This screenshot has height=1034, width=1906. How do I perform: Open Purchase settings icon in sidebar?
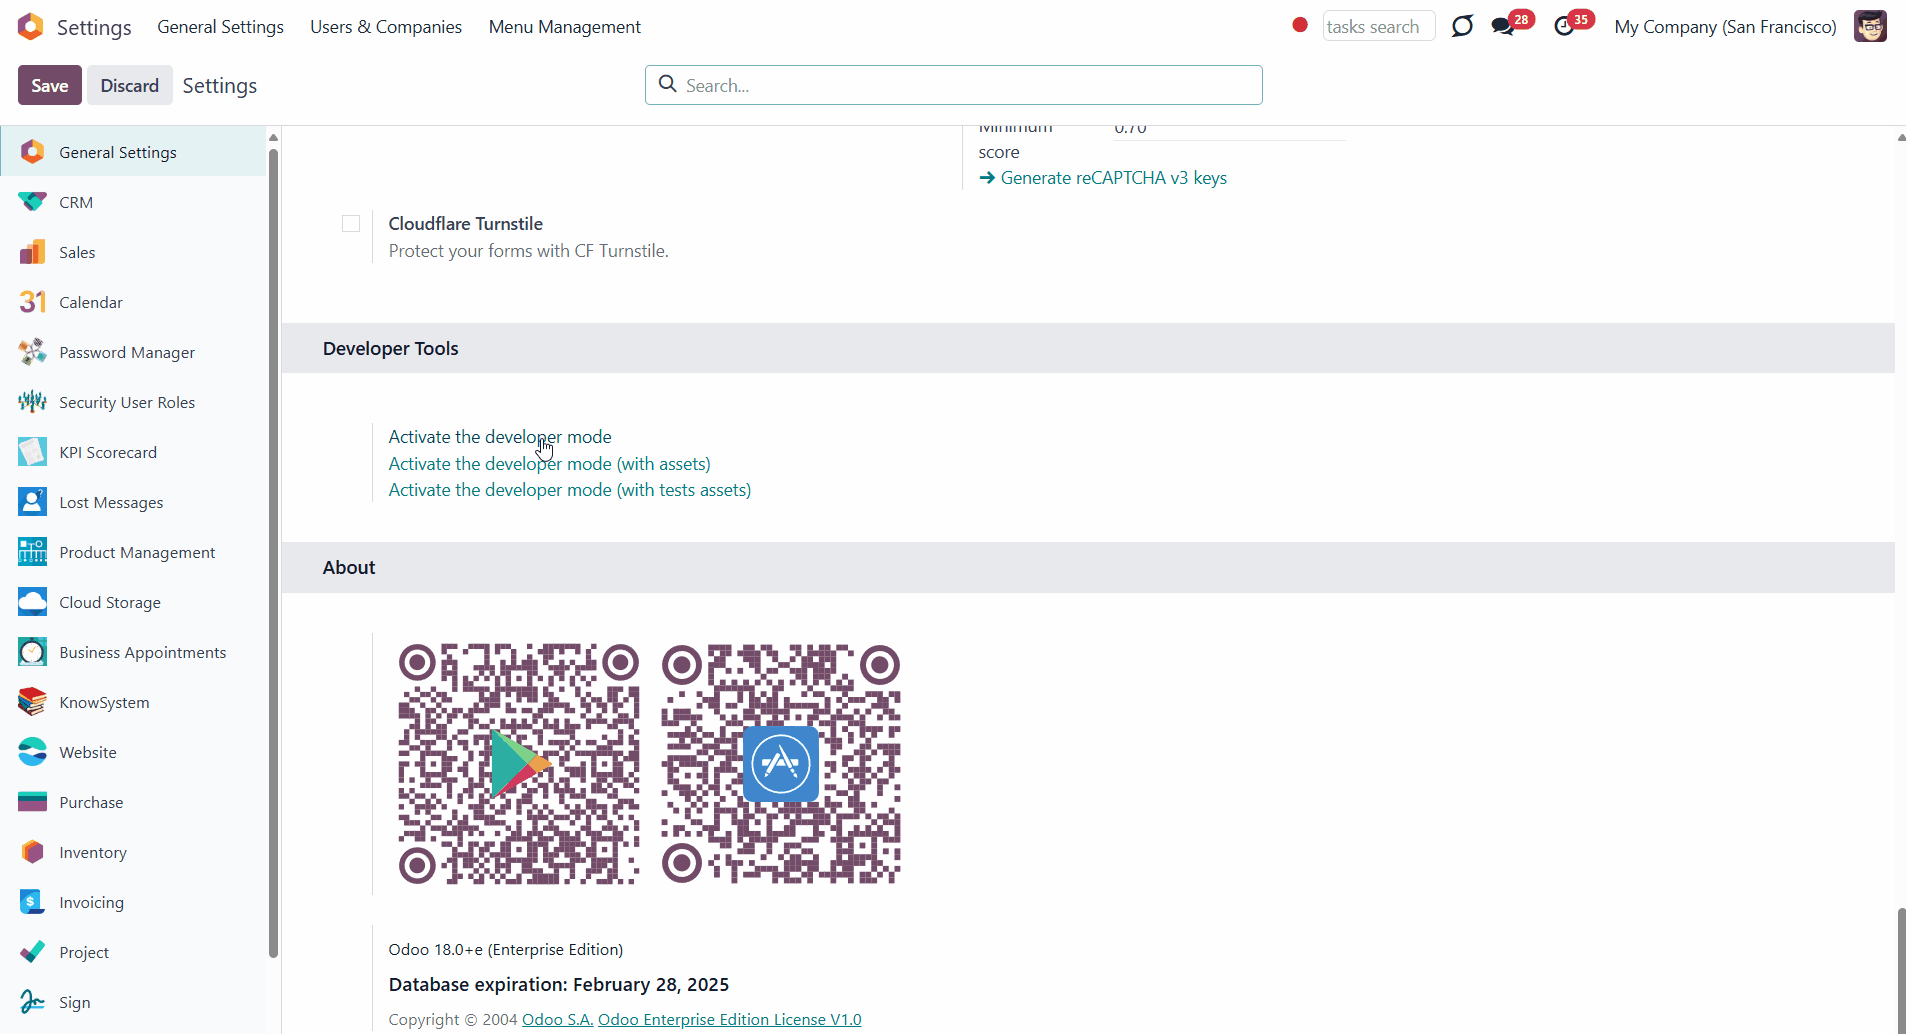(32, 802)
